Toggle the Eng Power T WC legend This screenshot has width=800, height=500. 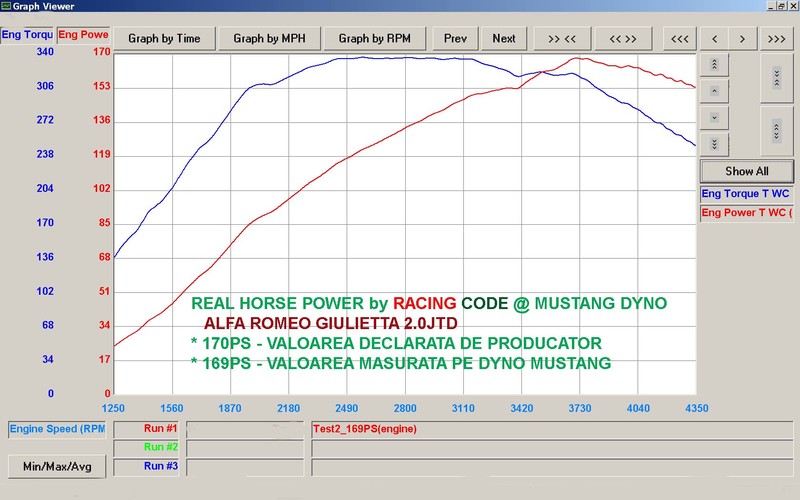tap(747, 213)
